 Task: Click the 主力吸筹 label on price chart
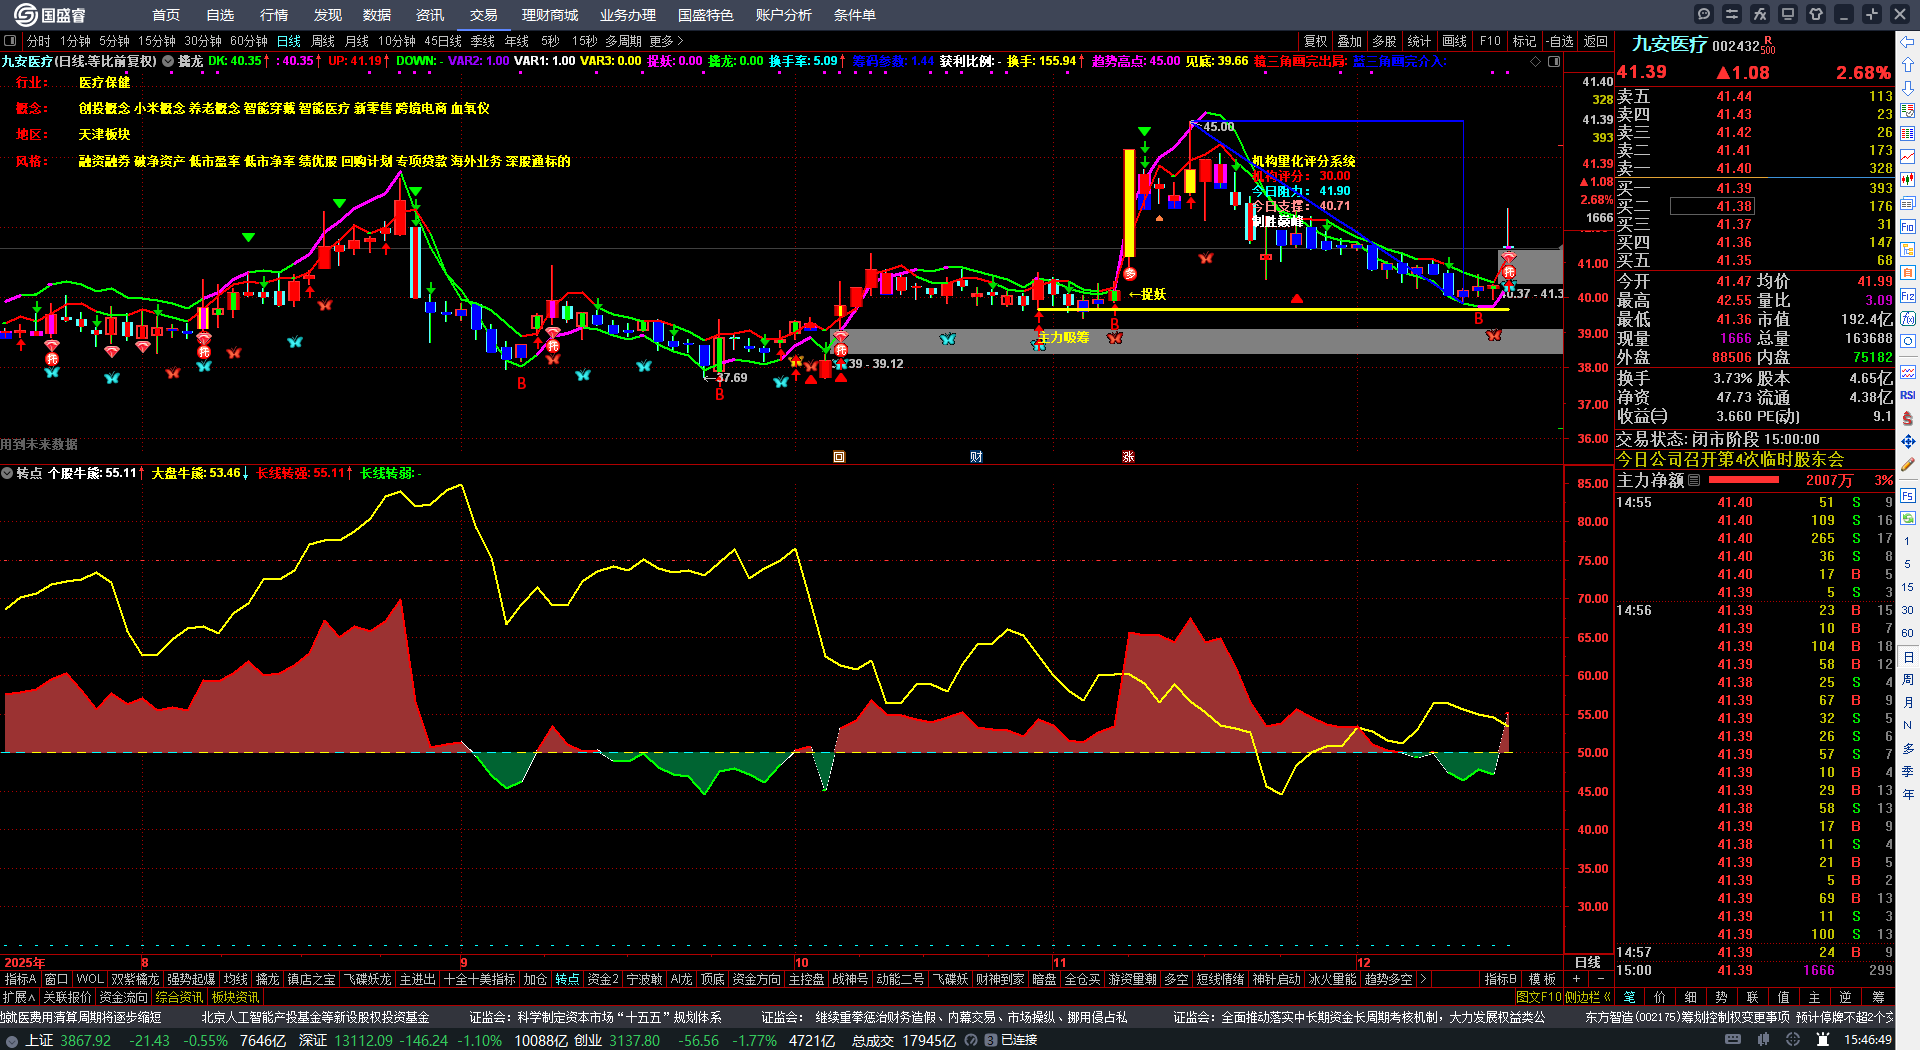pyautogui.click(x=1063, y=337)
